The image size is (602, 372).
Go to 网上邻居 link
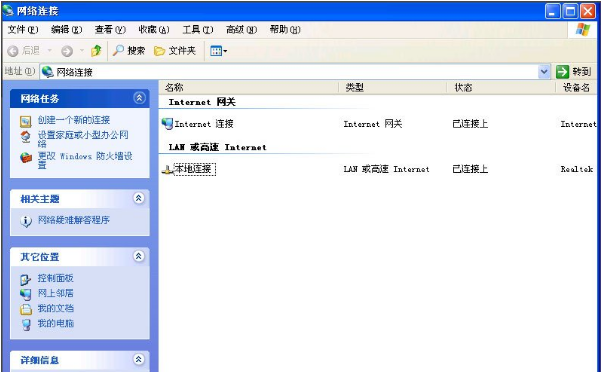click(x=55, y=293)
